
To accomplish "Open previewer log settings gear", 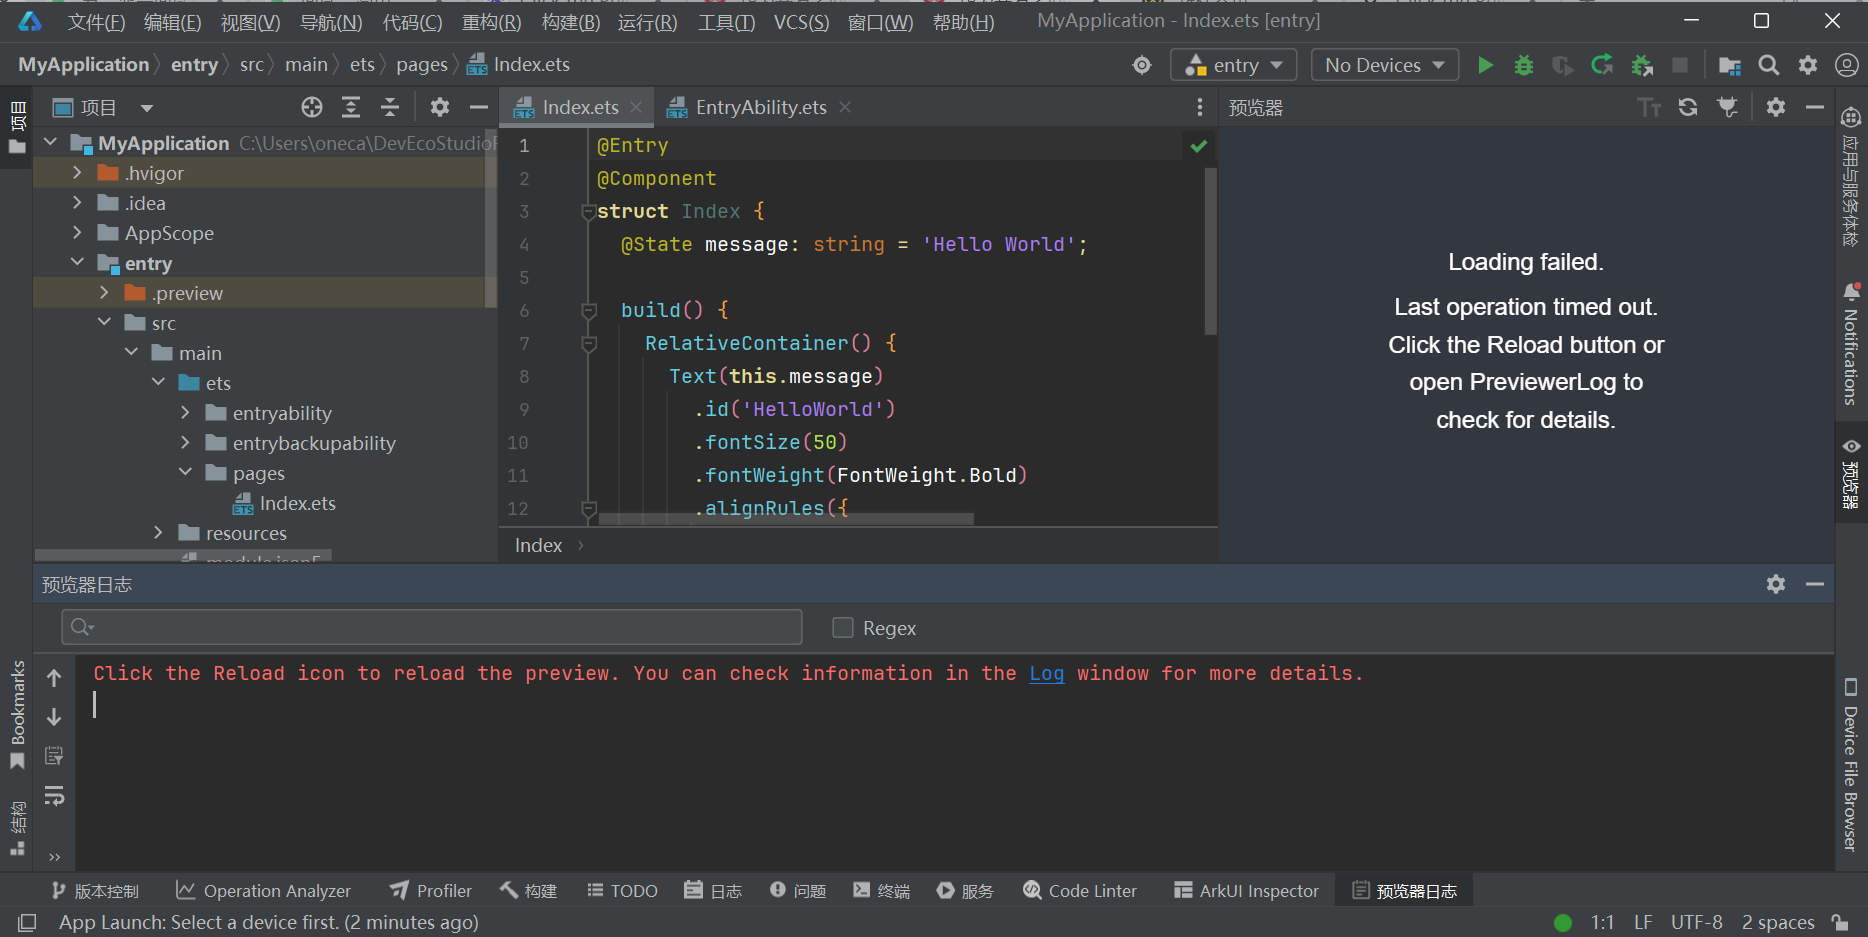I will 1776,584.
